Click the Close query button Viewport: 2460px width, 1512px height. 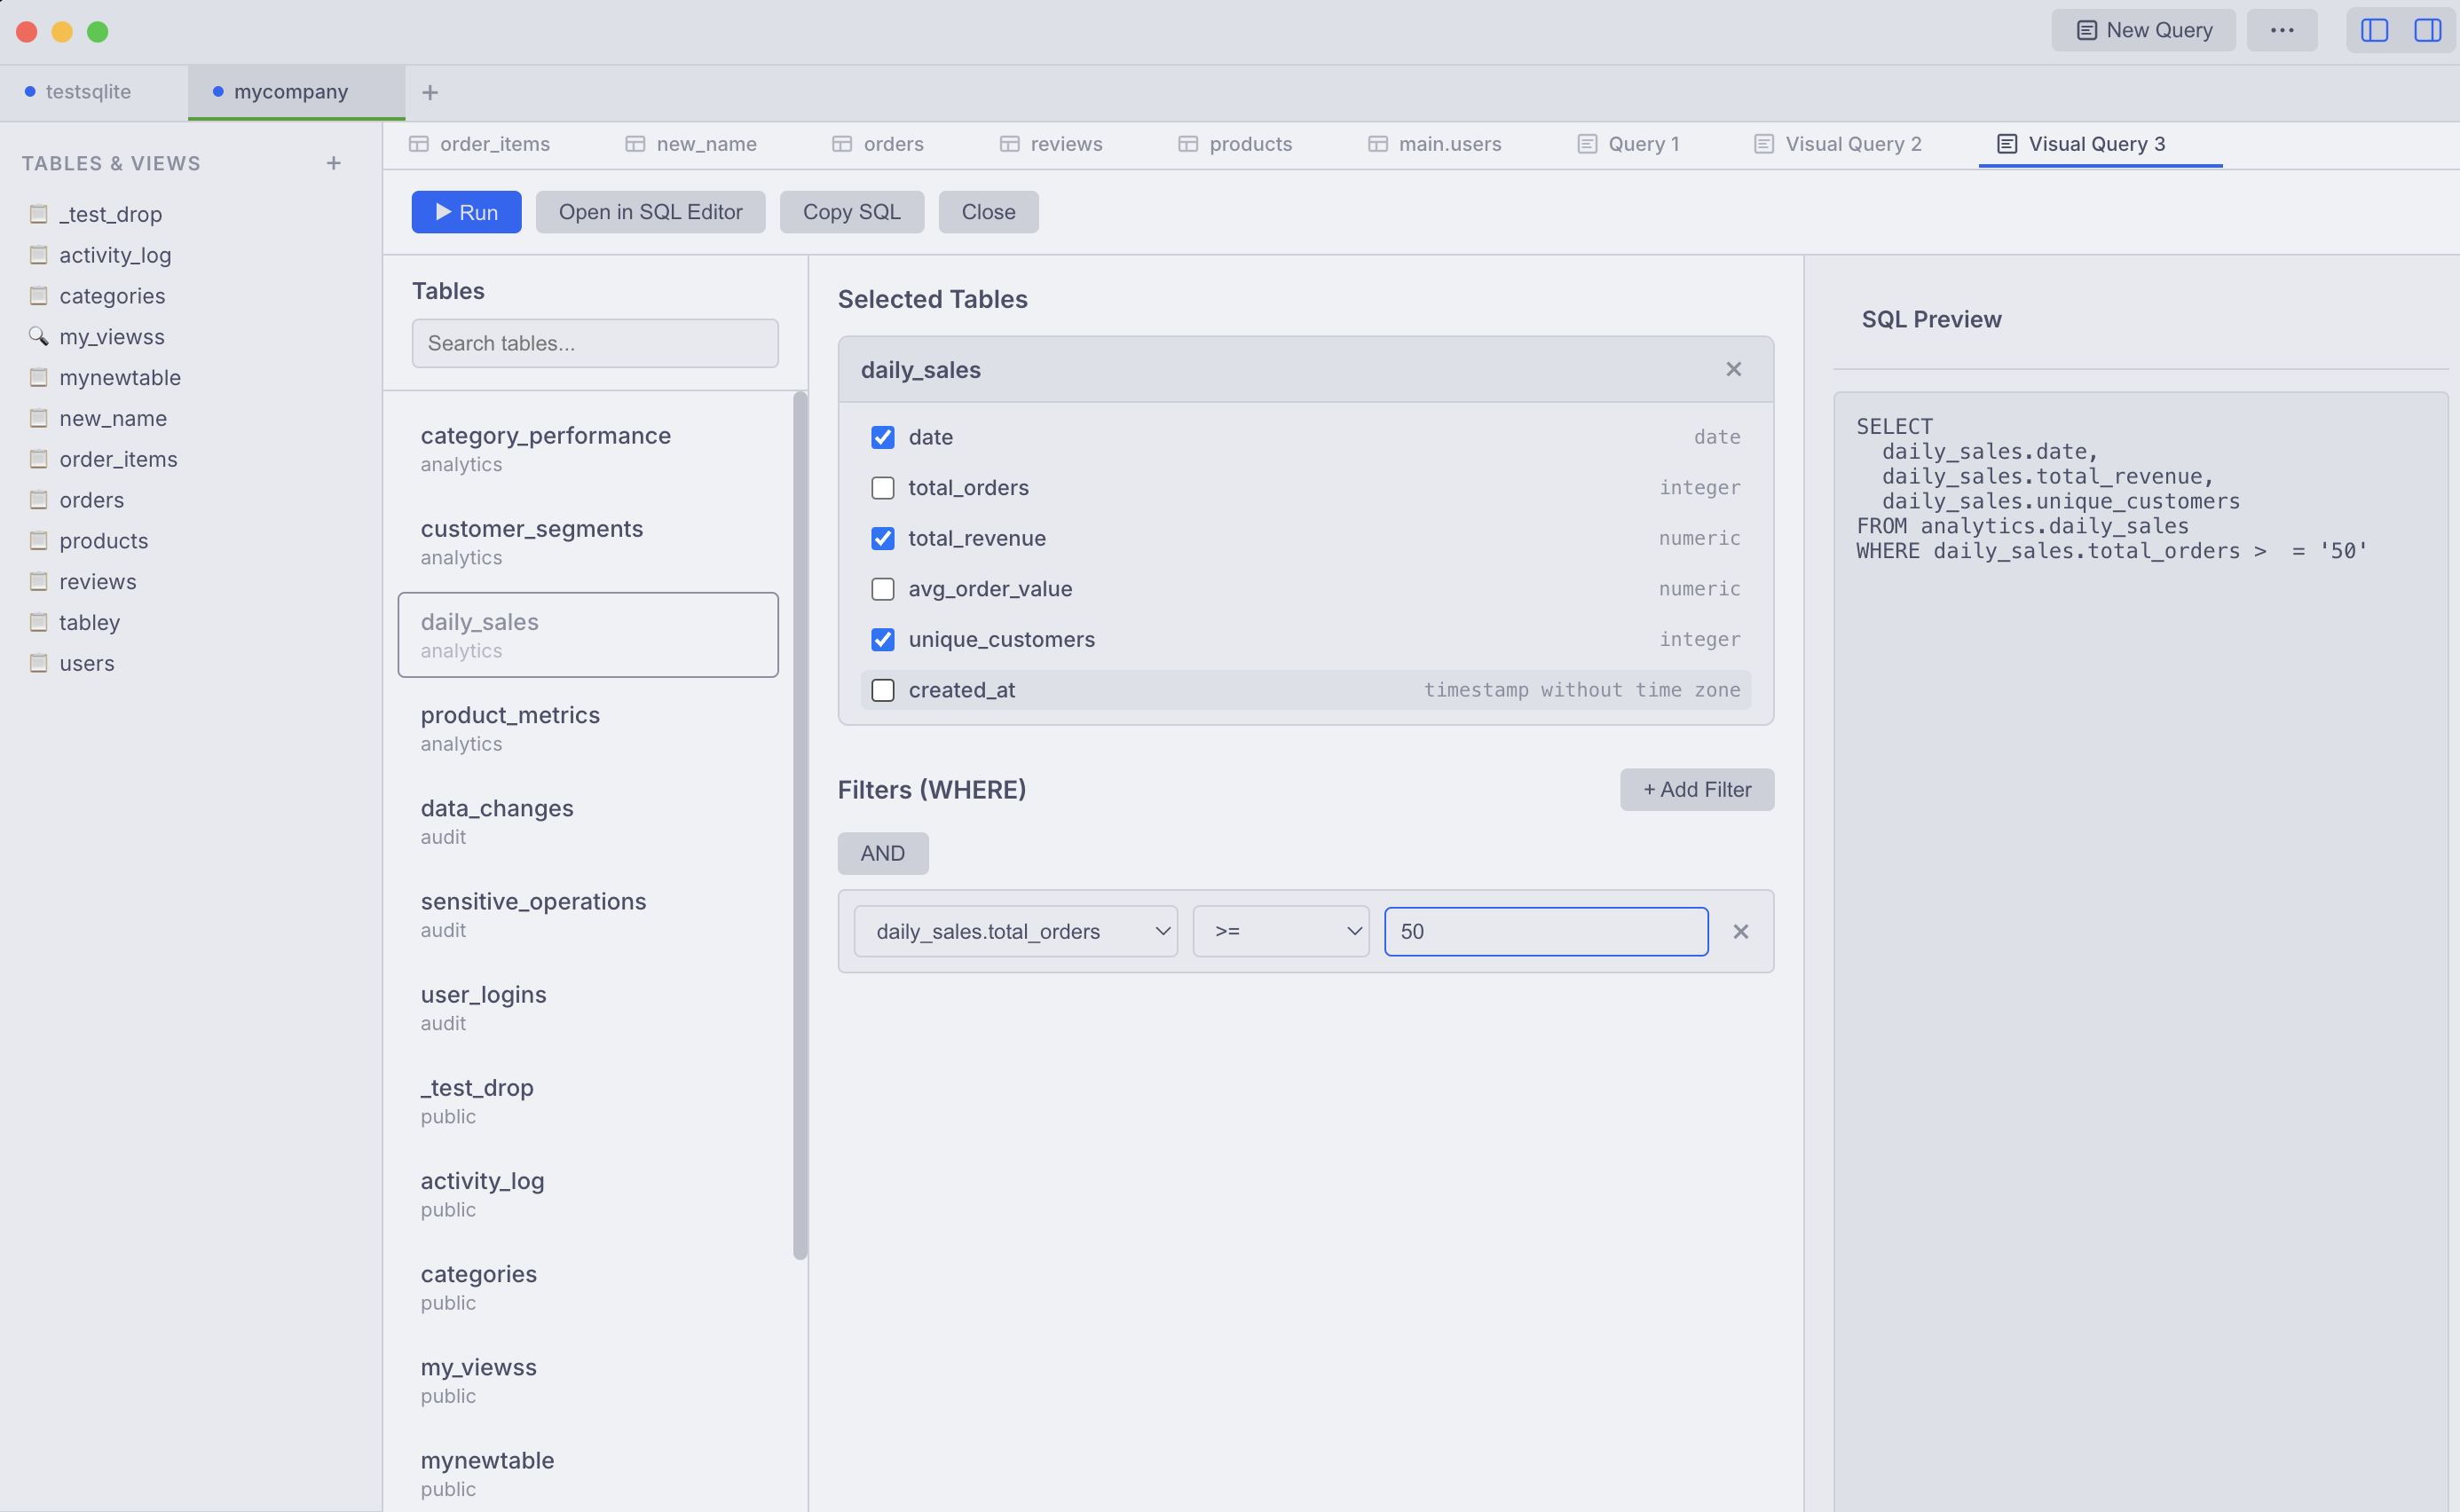[x=988, y=212]
